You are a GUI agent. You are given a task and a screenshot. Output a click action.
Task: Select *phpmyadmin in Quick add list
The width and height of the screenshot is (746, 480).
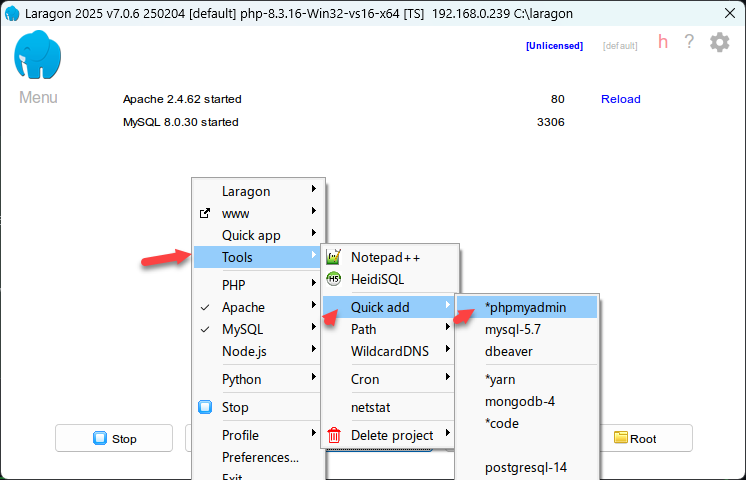(x=525, y=307)
